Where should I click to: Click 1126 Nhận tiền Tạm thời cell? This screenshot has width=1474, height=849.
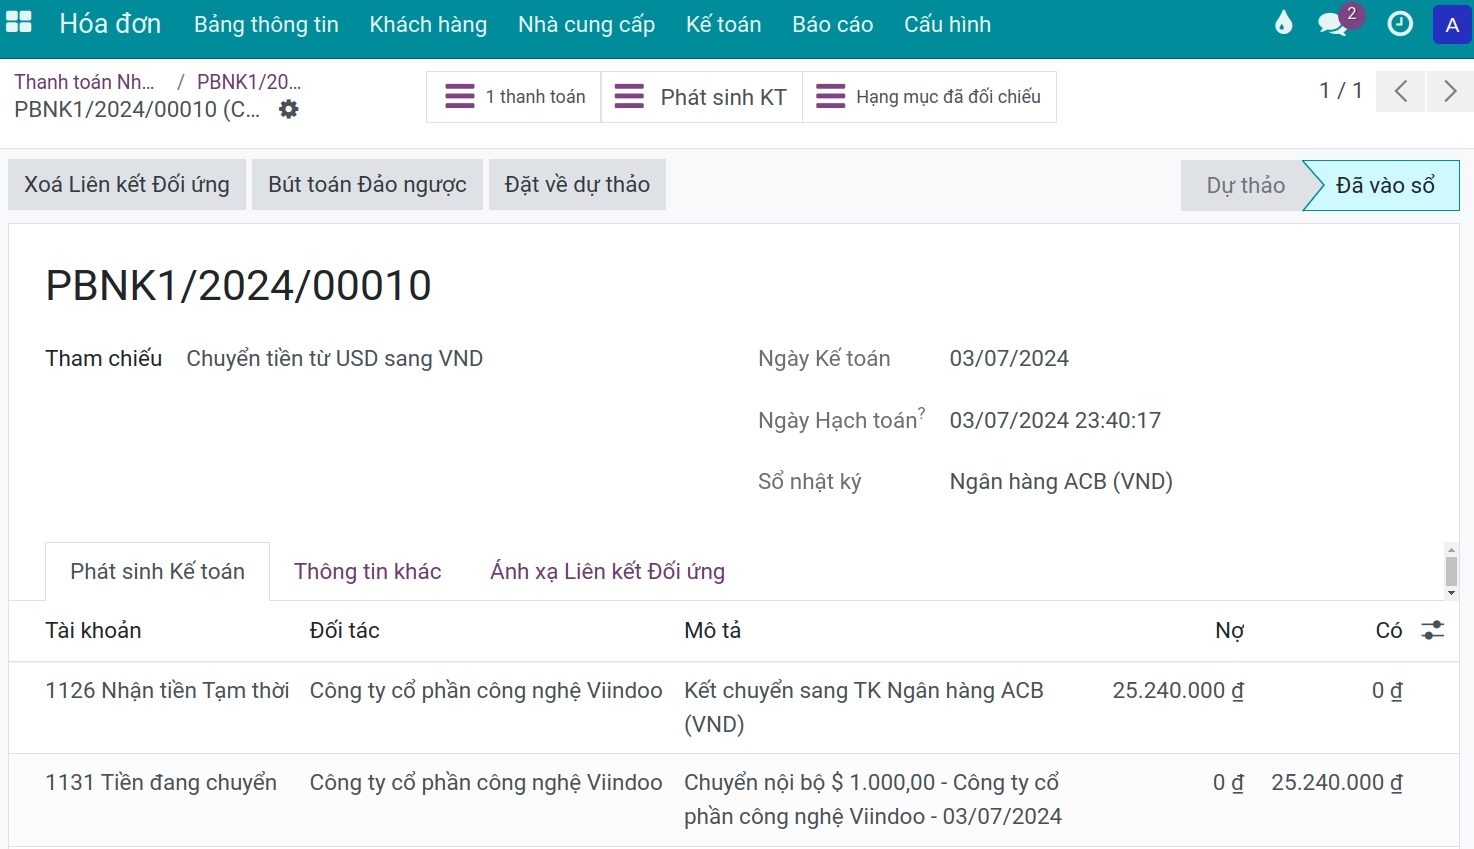coord(167,690)
